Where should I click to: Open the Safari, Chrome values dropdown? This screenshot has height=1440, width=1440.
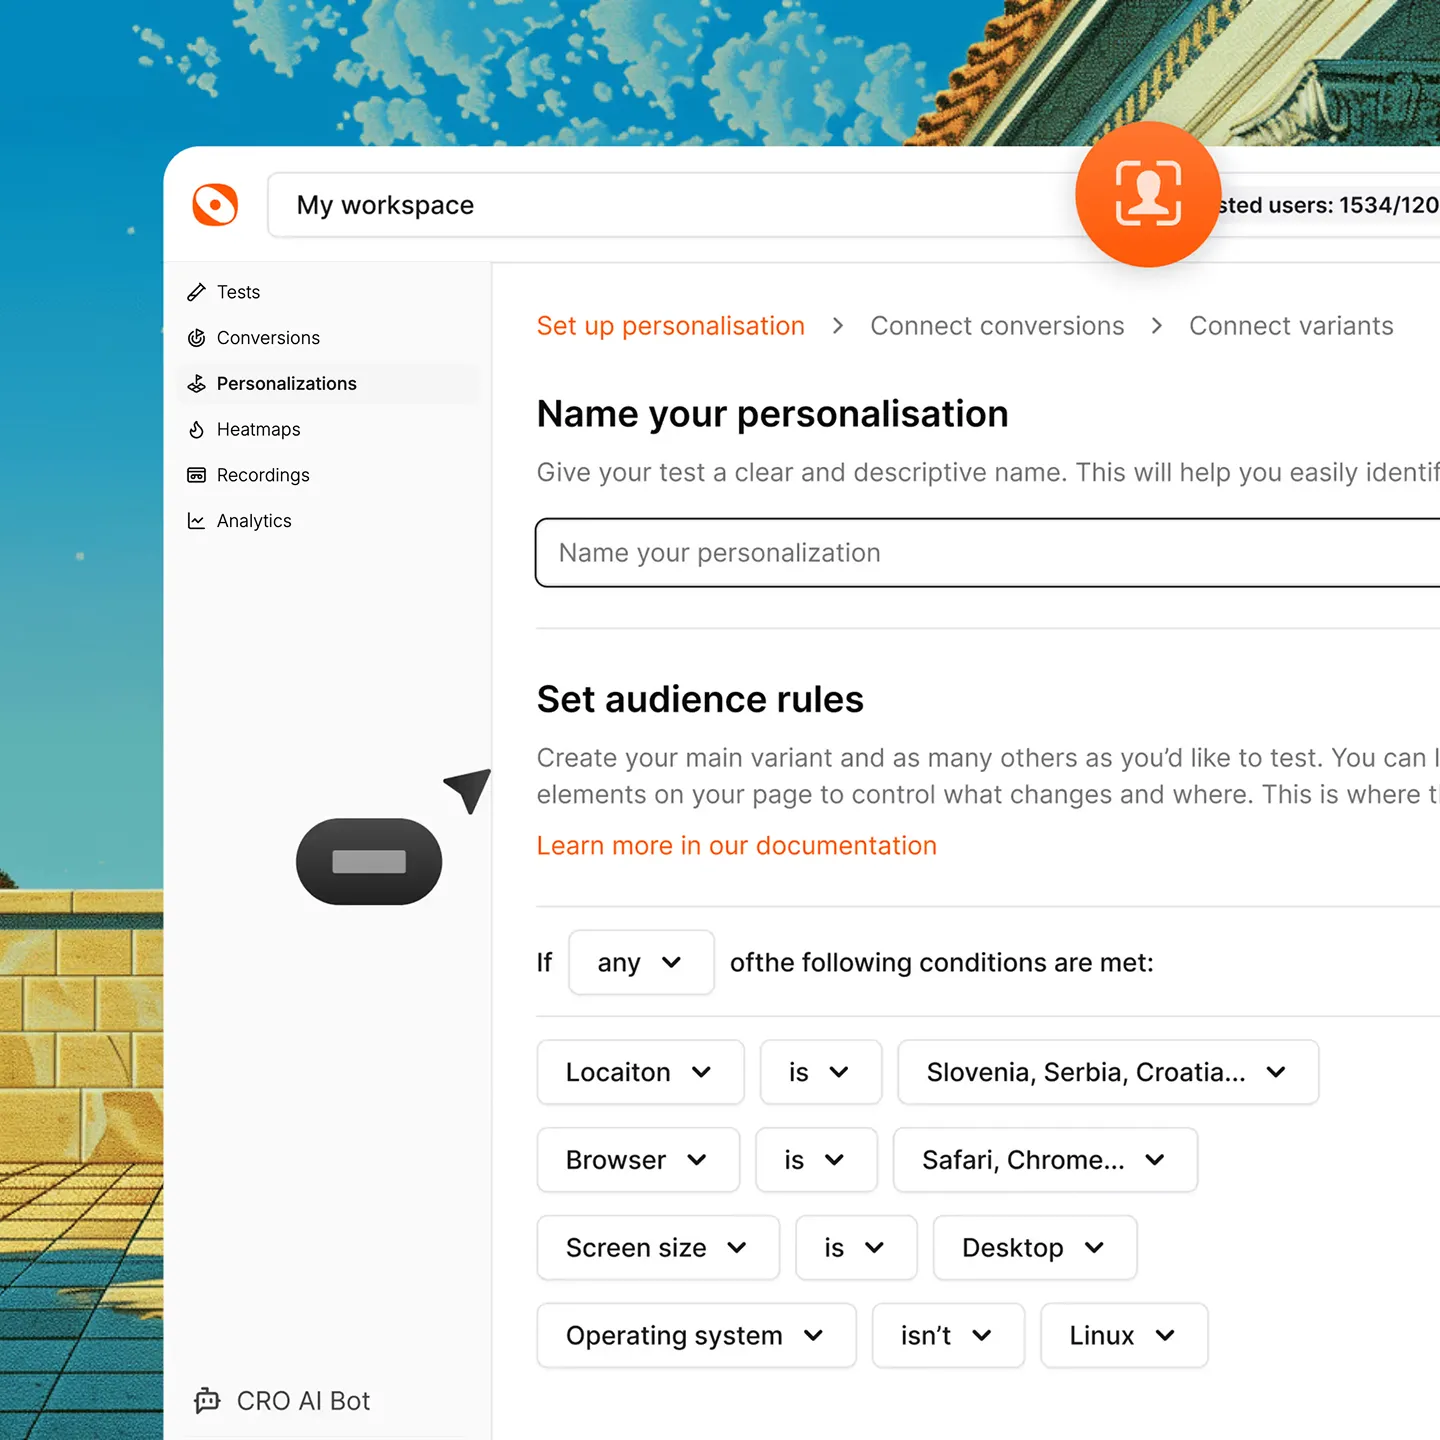(x=1045, y=1160)
